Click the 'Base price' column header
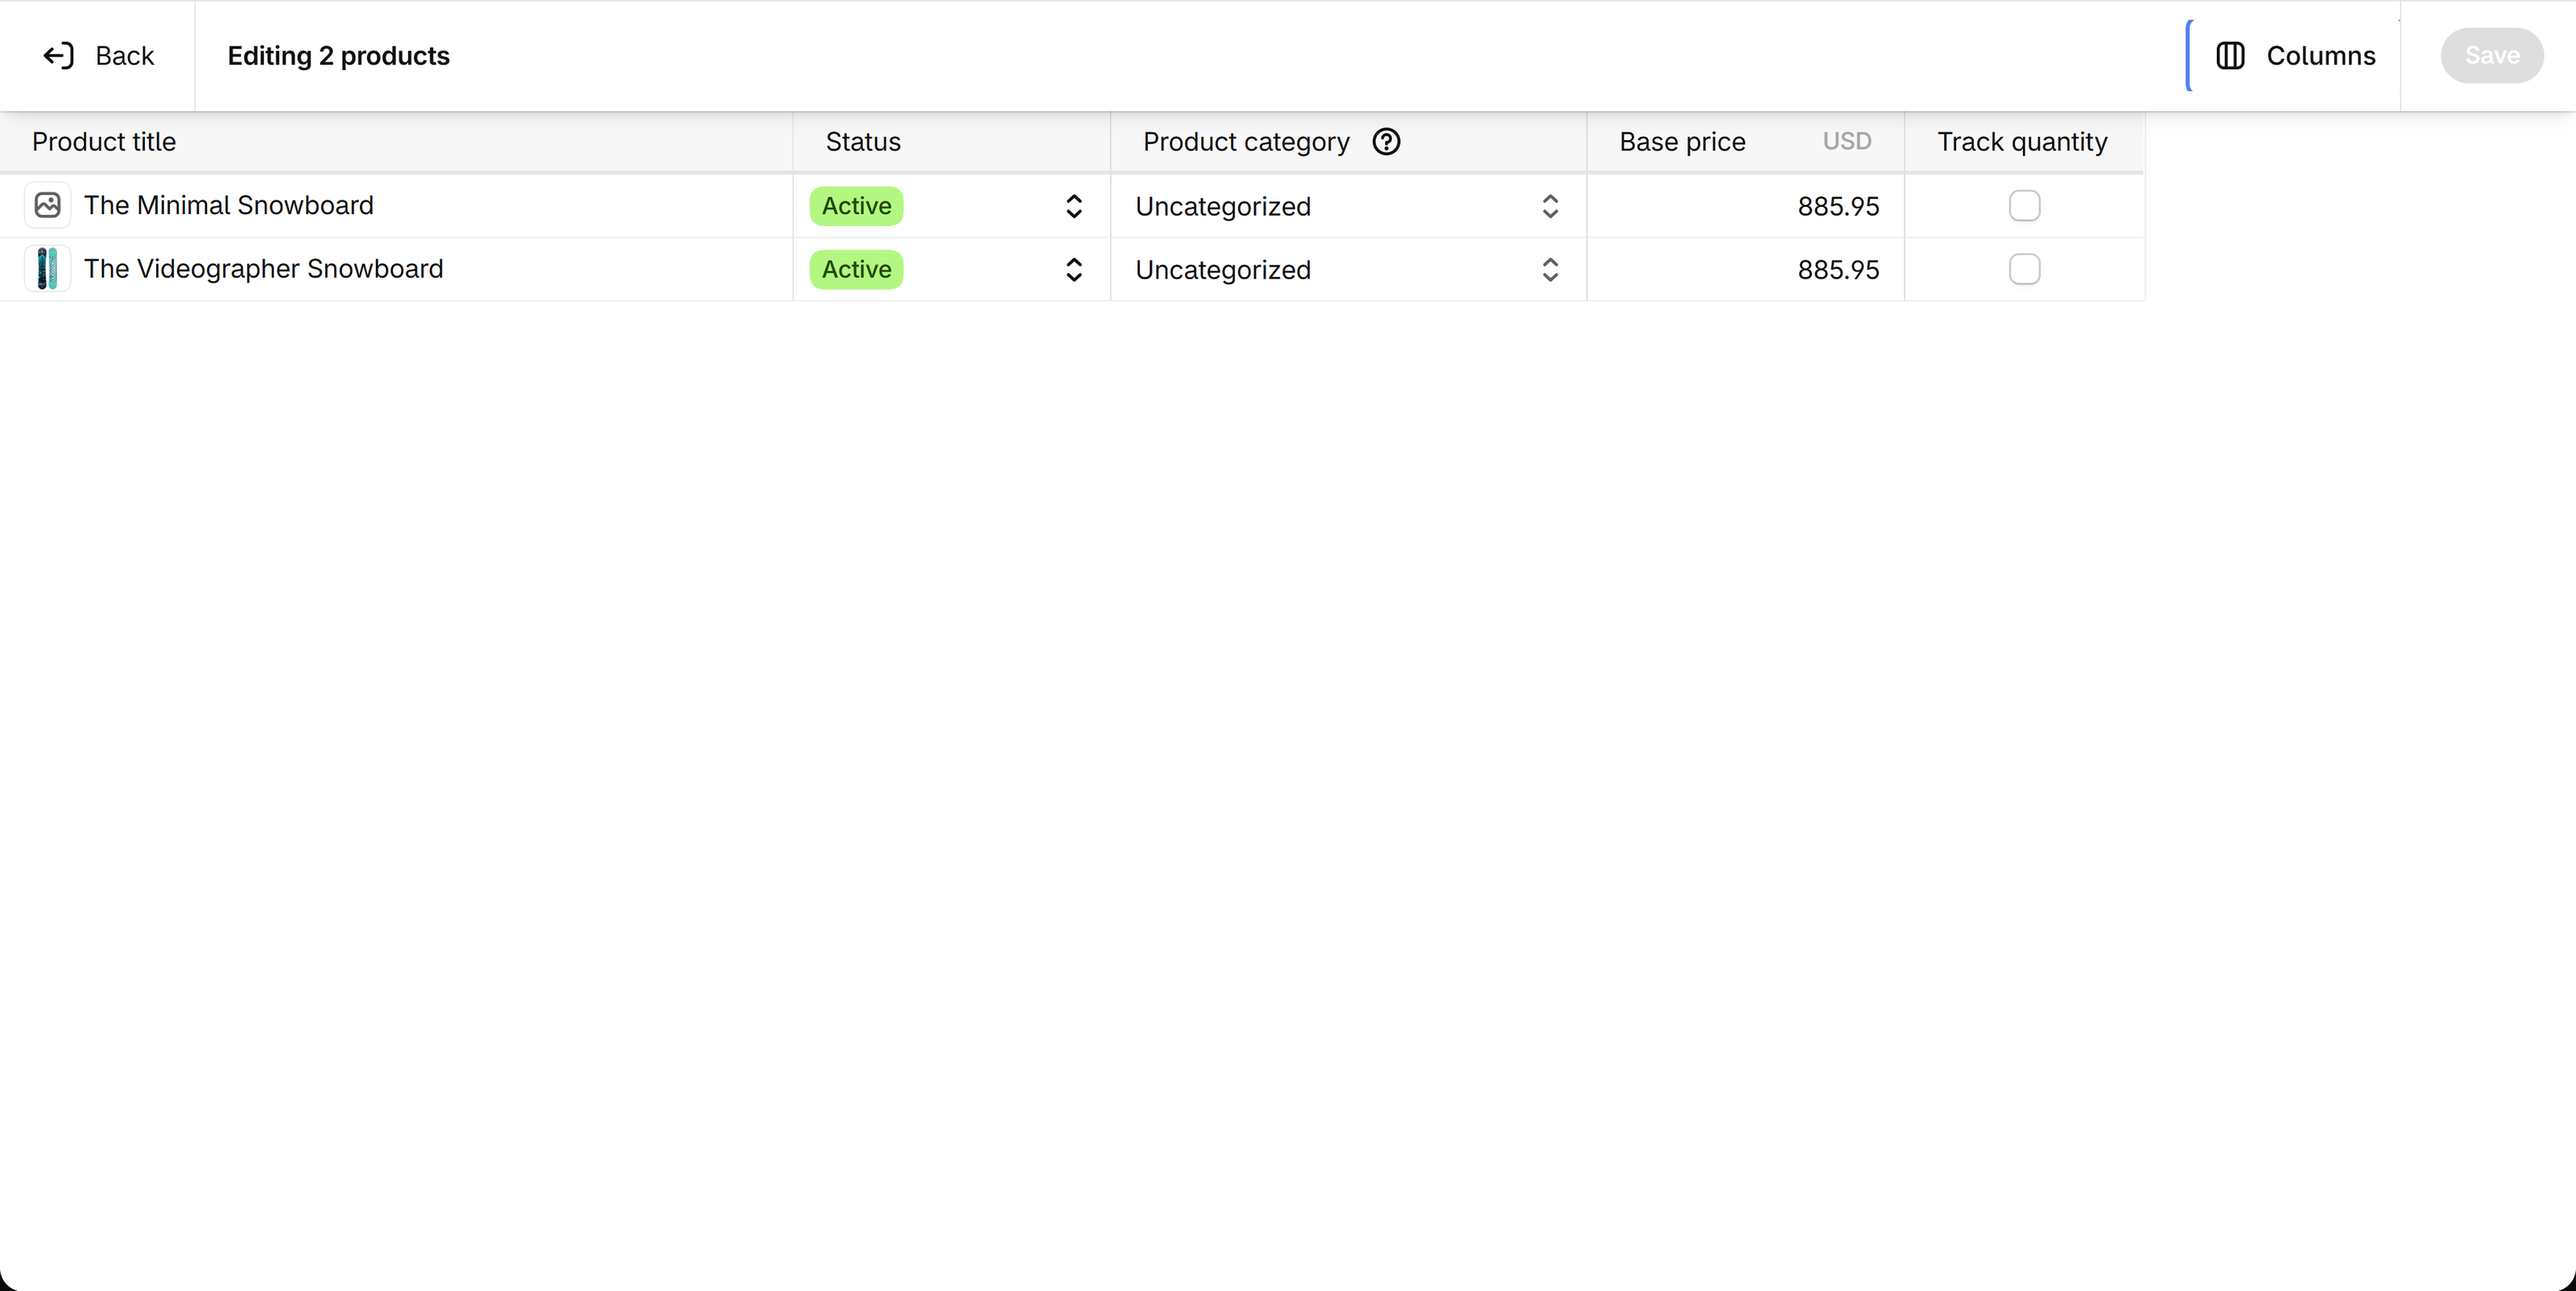Screen dimensions: 2576x1291 tap(1682, 142)
